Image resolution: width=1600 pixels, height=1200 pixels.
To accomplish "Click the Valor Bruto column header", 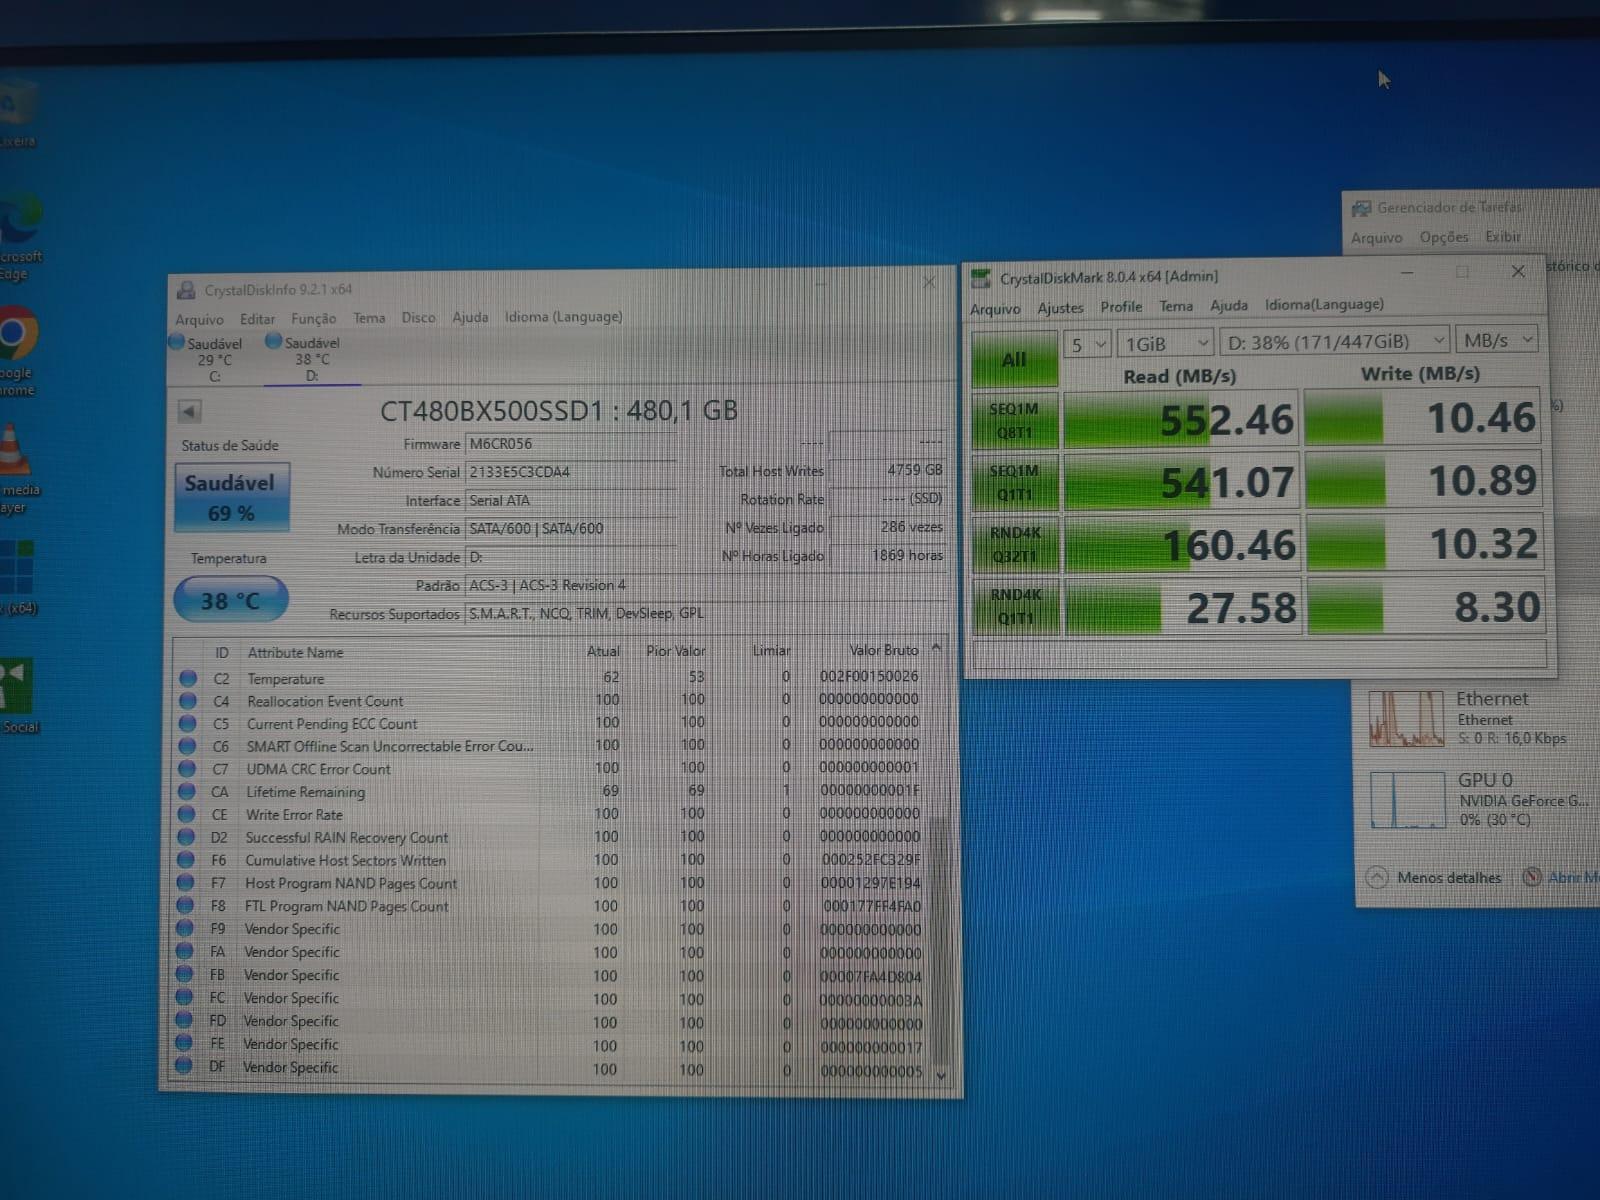I will [883, 650].
